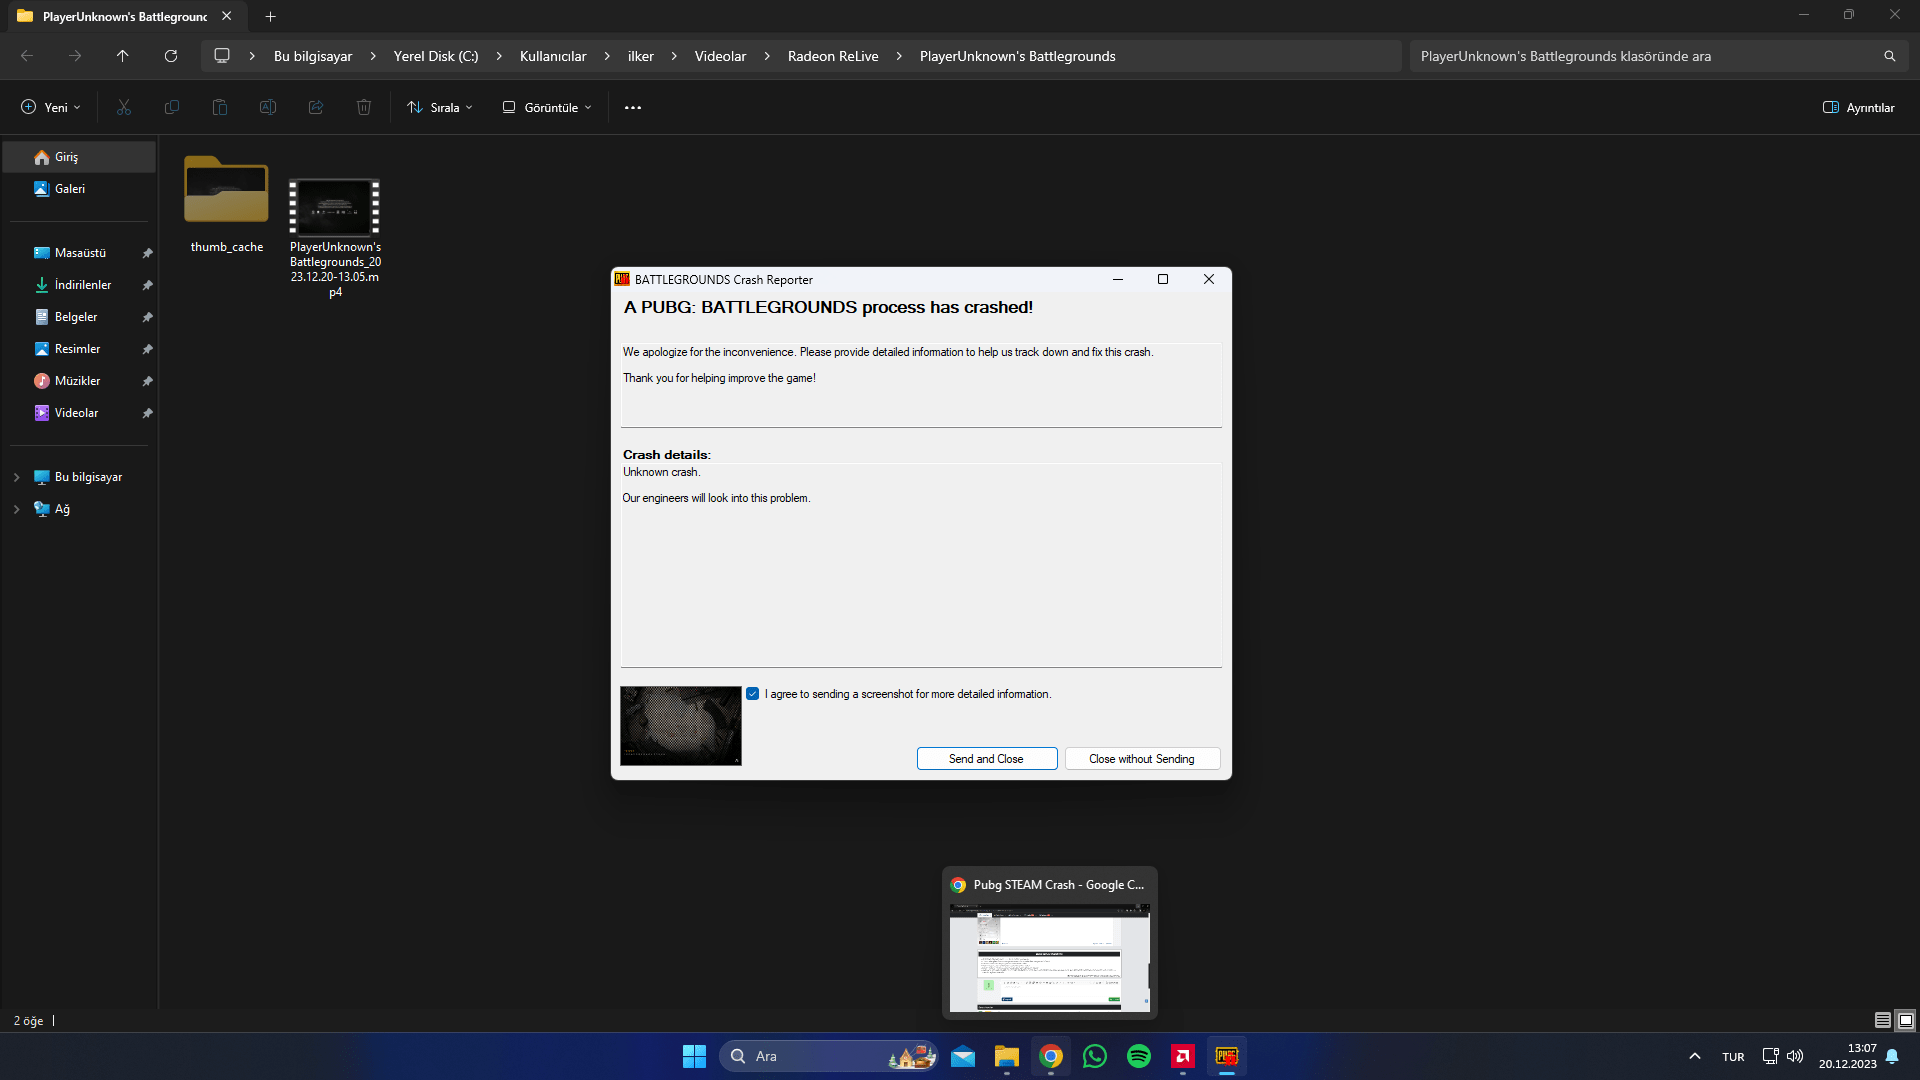Click the taskbar Ara search box
The width and height of the screenshot is (1920, 1080).
coord(828,1056)
